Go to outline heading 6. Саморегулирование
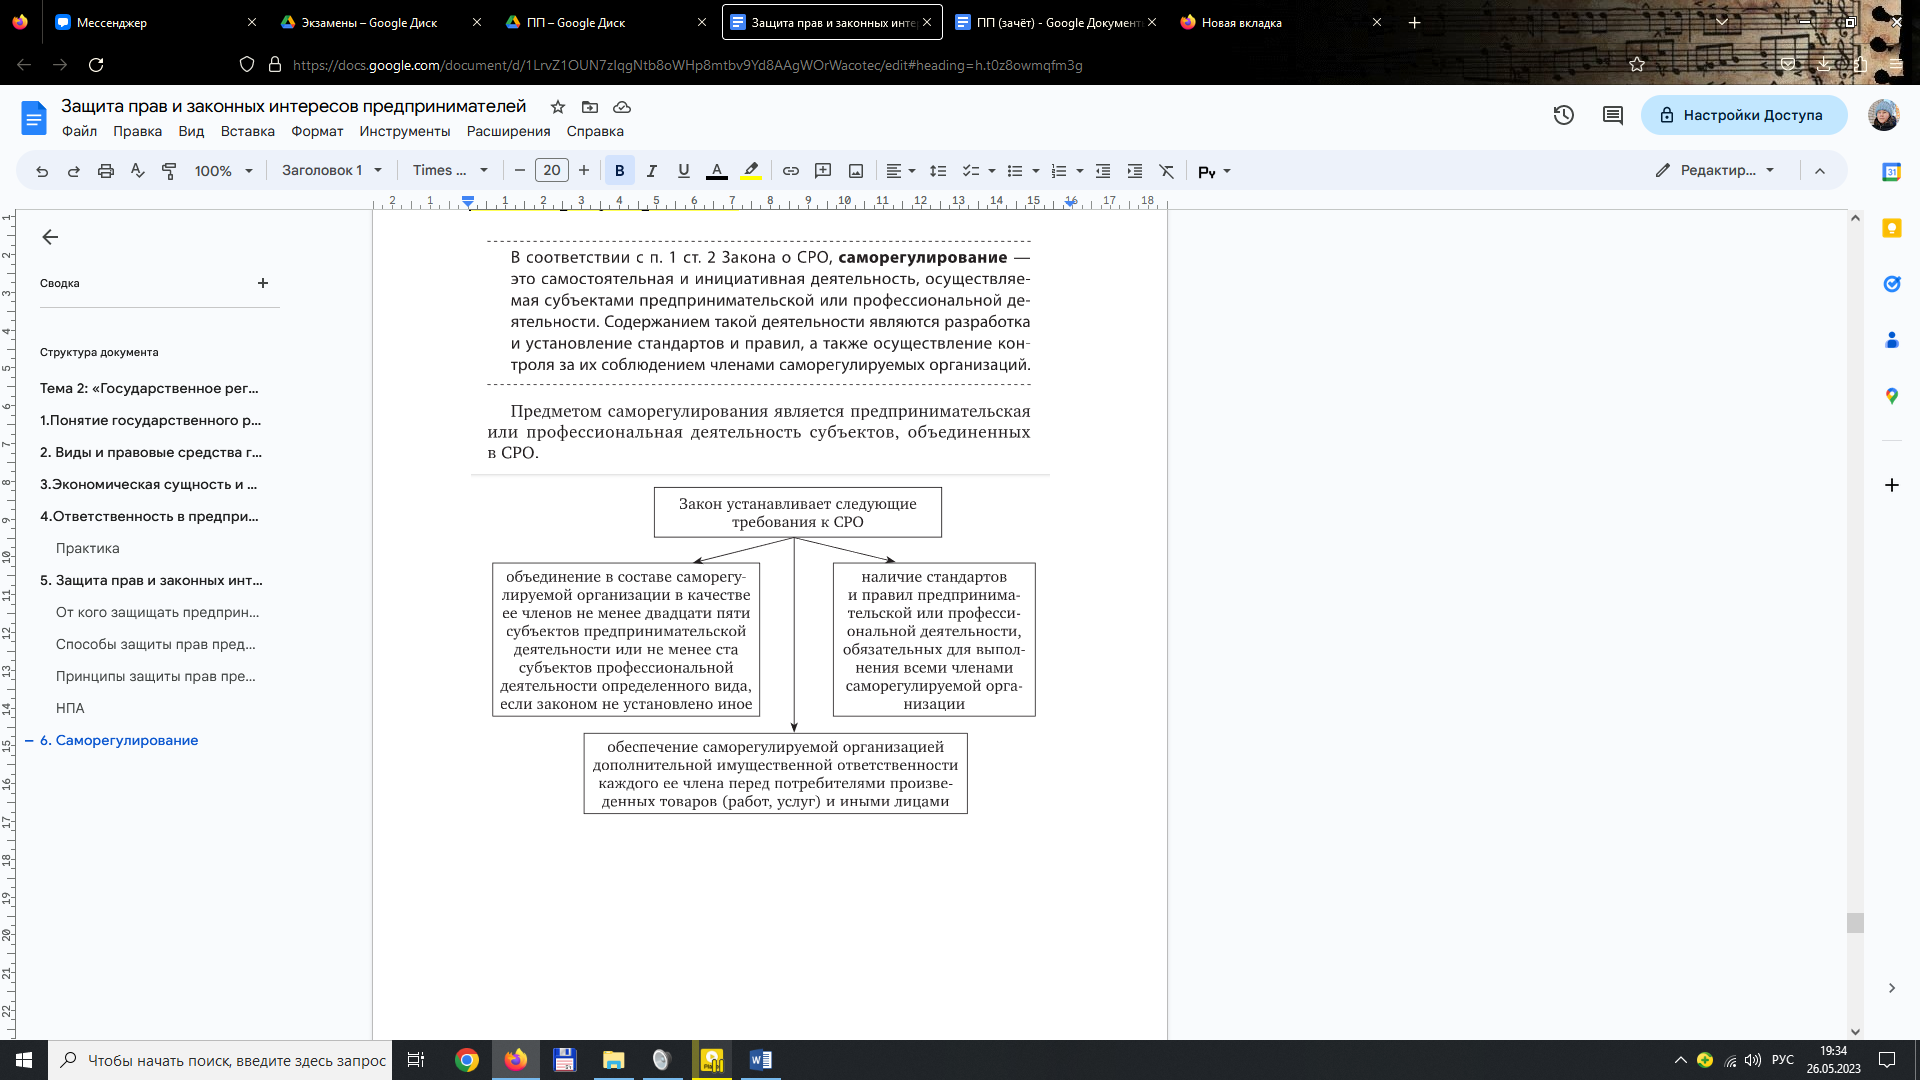The width and height of the screenshot is (1920, 1080). (x=119, y=740)
